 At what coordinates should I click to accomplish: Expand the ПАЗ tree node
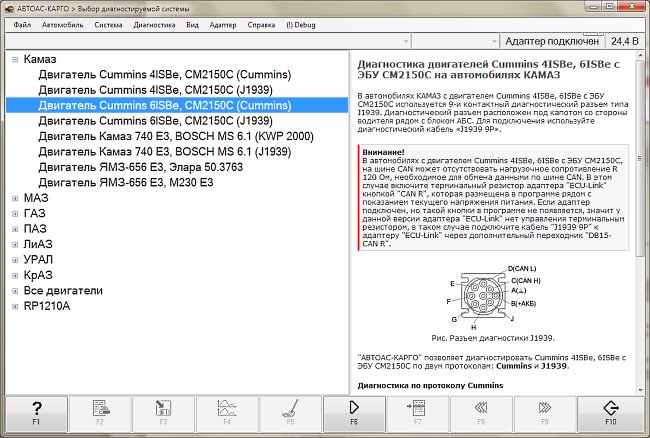pyautogui.click(x=15, y=229)
